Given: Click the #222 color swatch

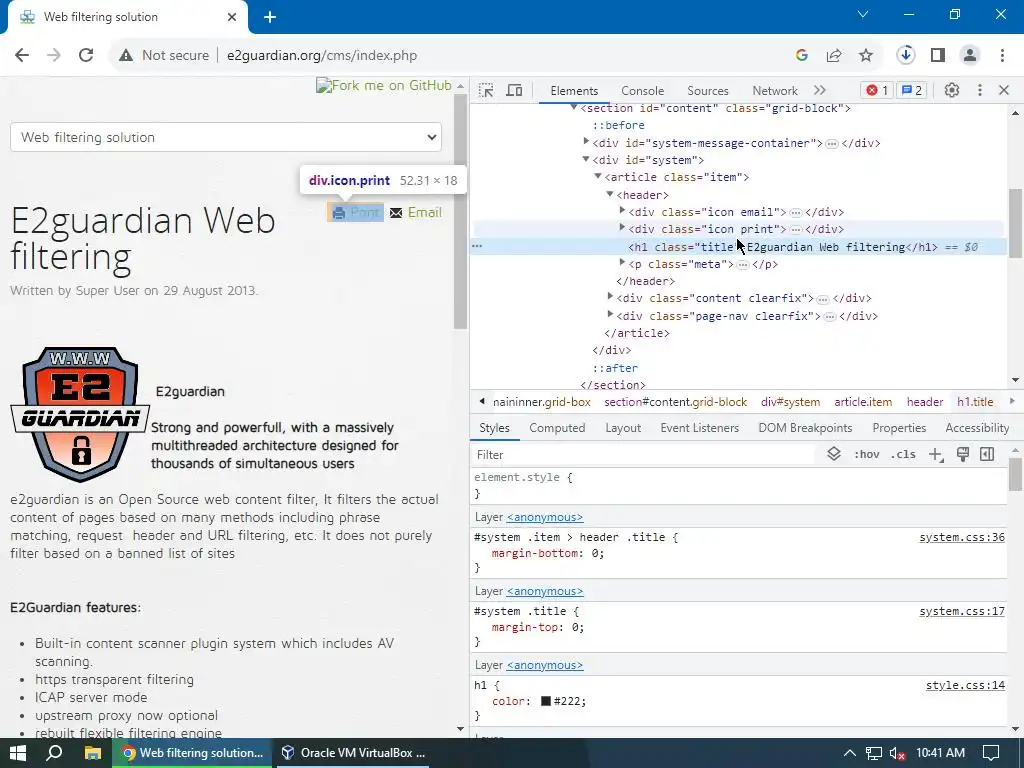Looking at the screenshot, I should [546, 701].
